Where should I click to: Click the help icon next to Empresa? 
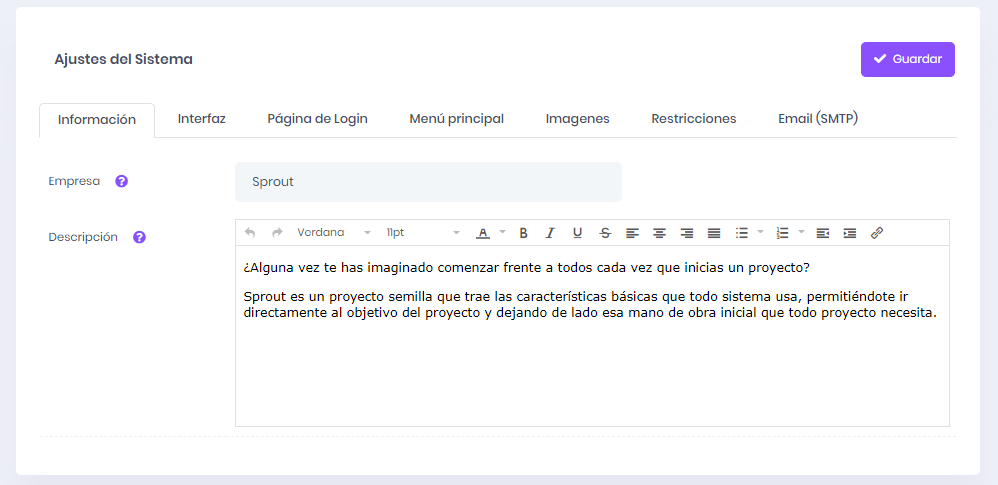tap(122, 182)
